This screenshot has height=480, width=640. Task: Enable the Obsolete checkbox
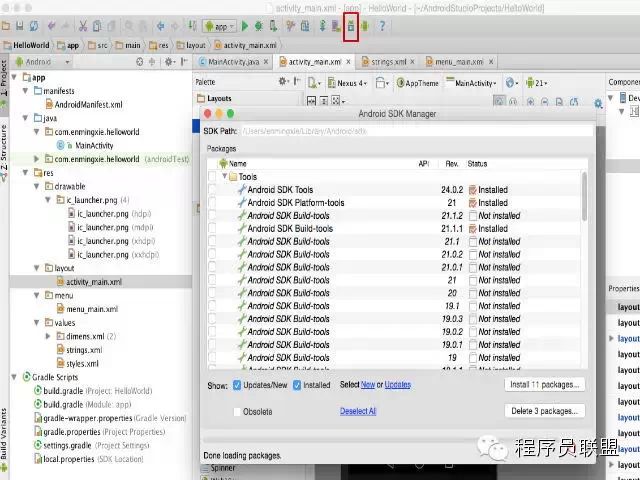pyautogui.click(x=237, y=412)
